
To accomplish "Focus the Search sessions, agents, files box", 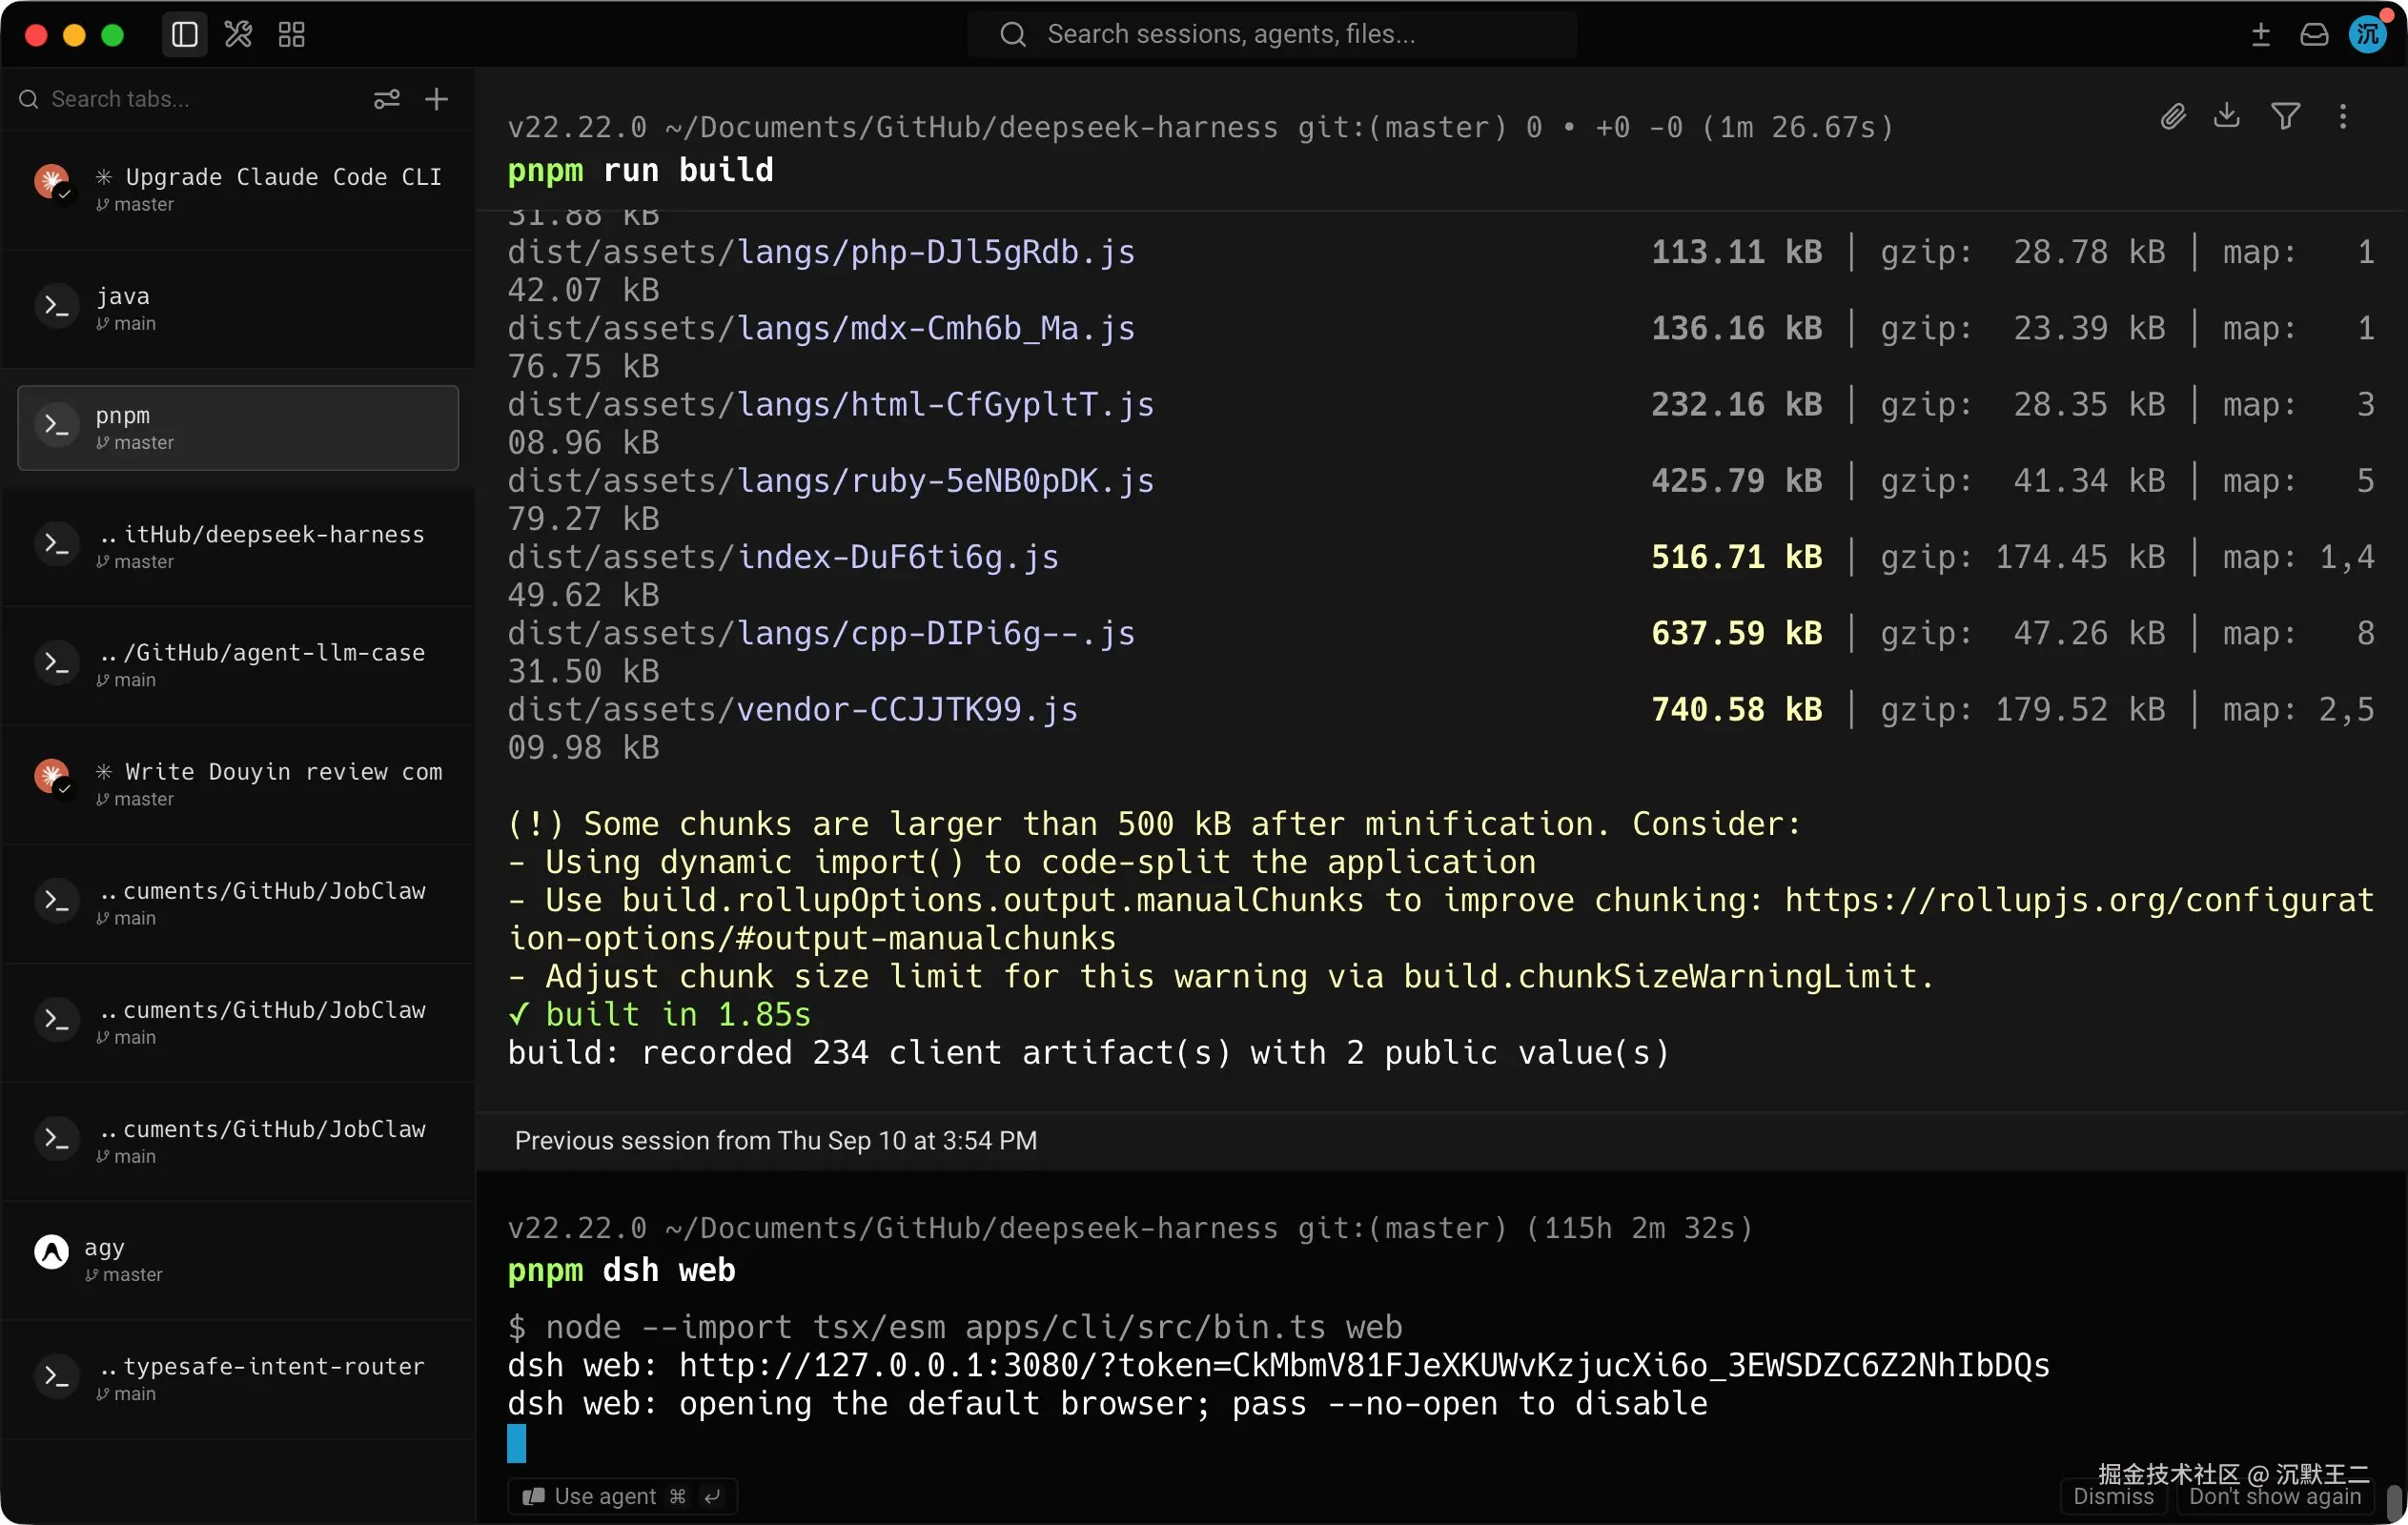I will 1271,35.
